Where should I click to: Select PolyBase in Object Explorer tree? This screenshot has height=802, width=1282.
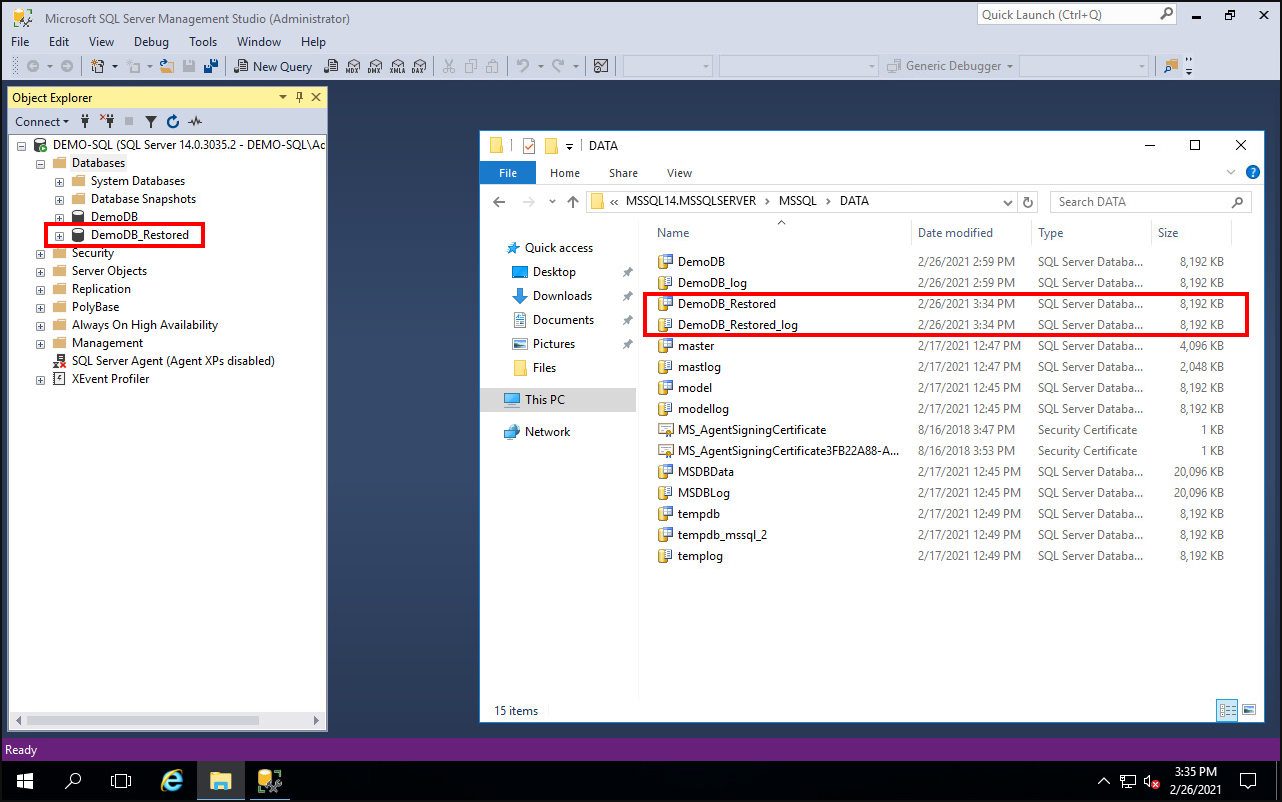(x=95, y=307)
